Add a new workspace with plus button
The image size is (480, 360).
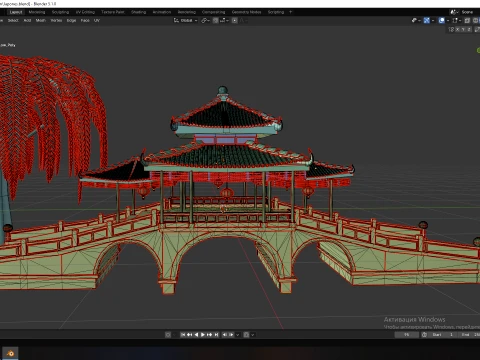290,12
